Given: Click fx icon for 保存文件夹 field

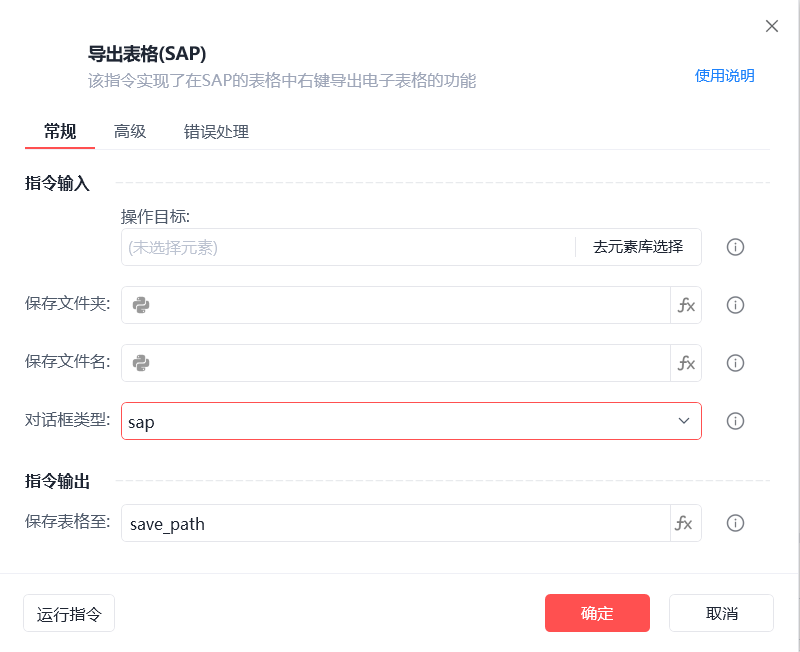Looking at the screenshot, I should point(686,305).
